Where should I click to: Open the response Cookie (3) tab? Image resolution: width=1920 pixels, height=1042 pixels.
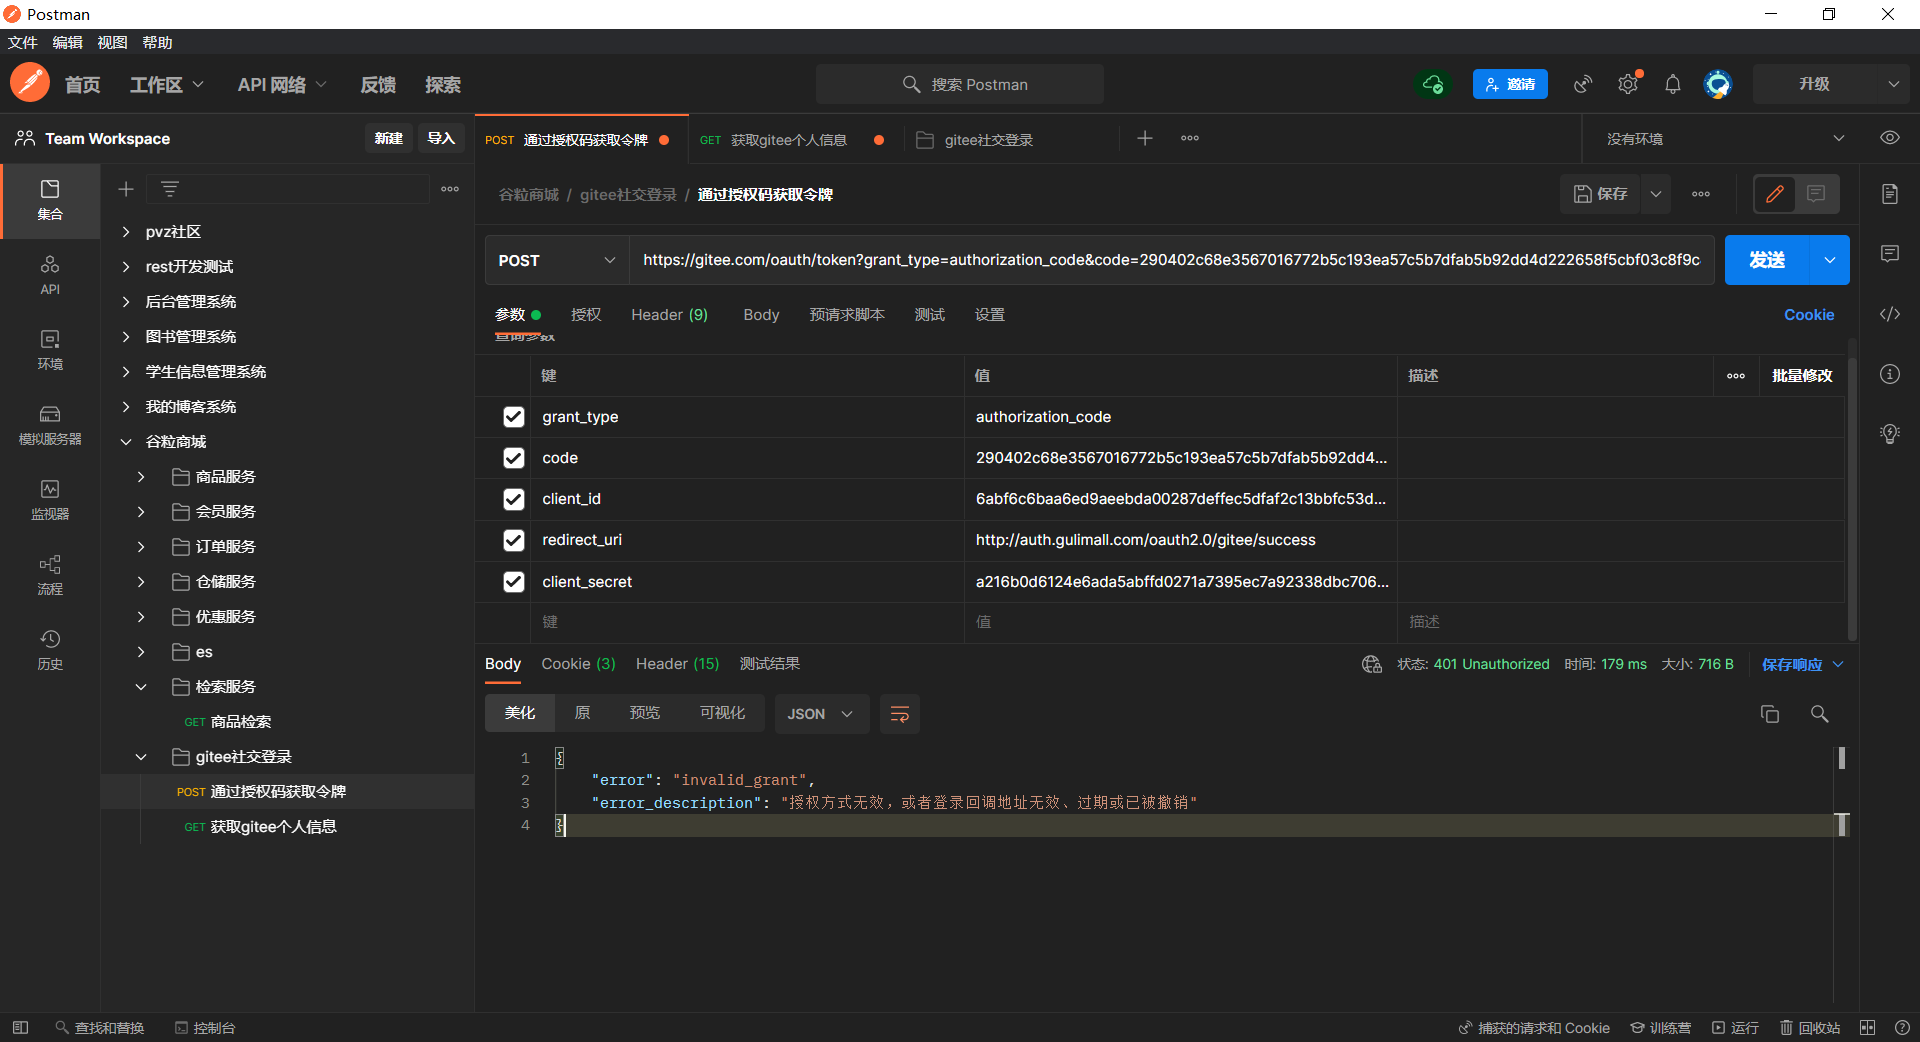(x=578, y=664)
